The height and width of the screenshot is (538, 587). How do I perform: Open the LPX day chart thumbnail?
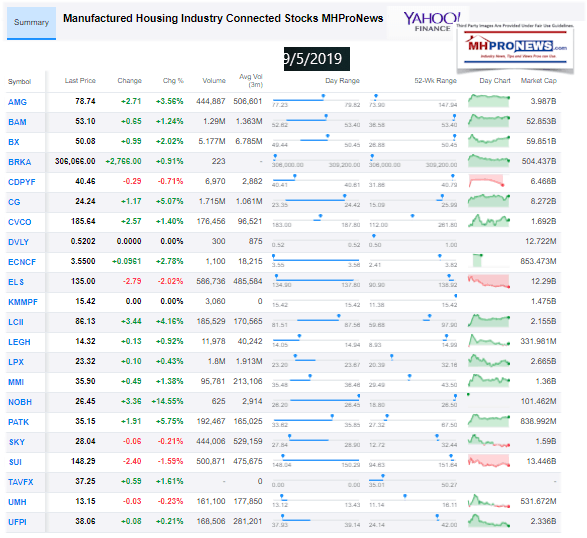point(489,361)
